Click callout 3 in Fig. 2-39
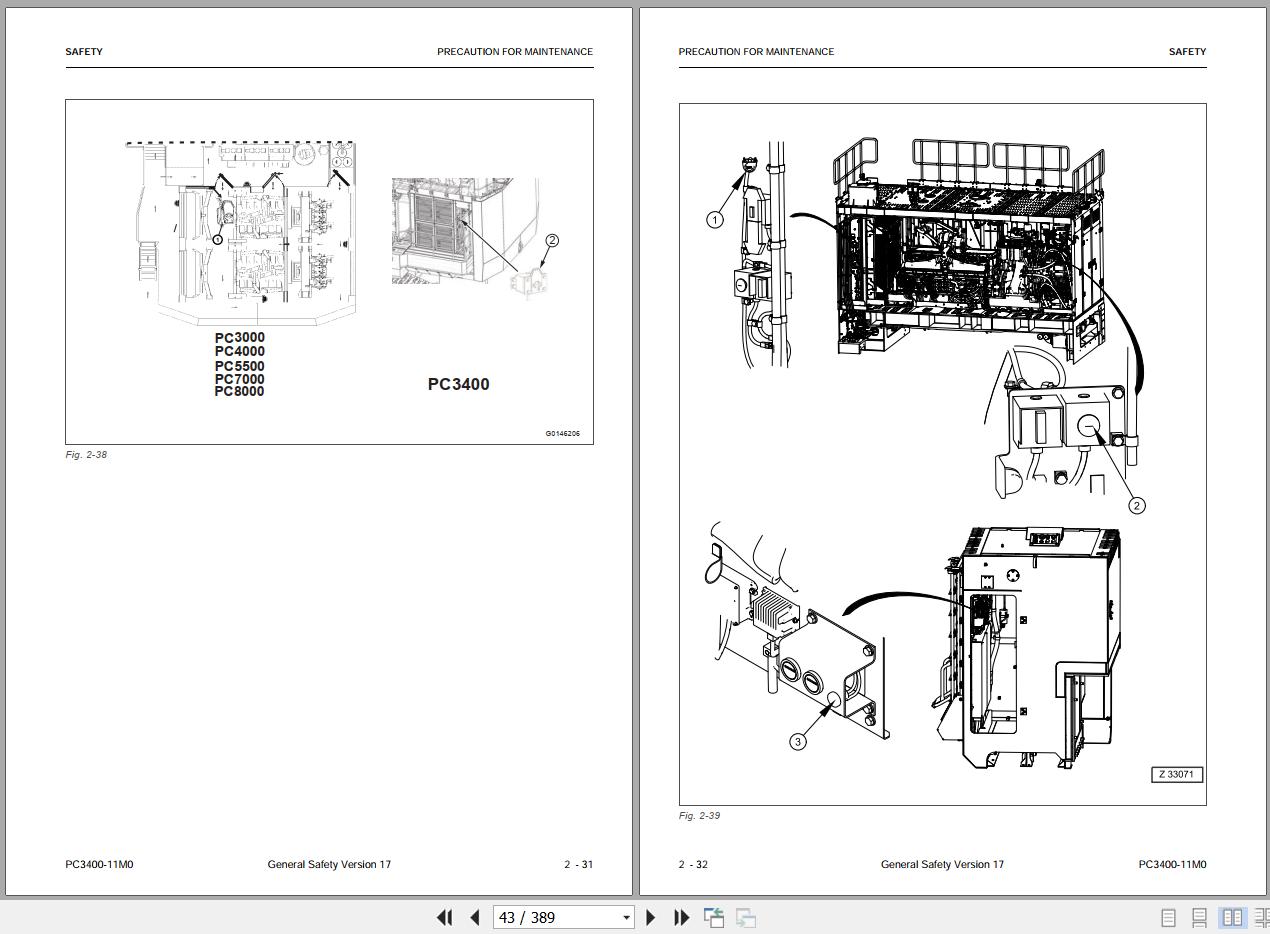Image resolution: width=1270 pixels, height=934 pixels. pos(798,742)
